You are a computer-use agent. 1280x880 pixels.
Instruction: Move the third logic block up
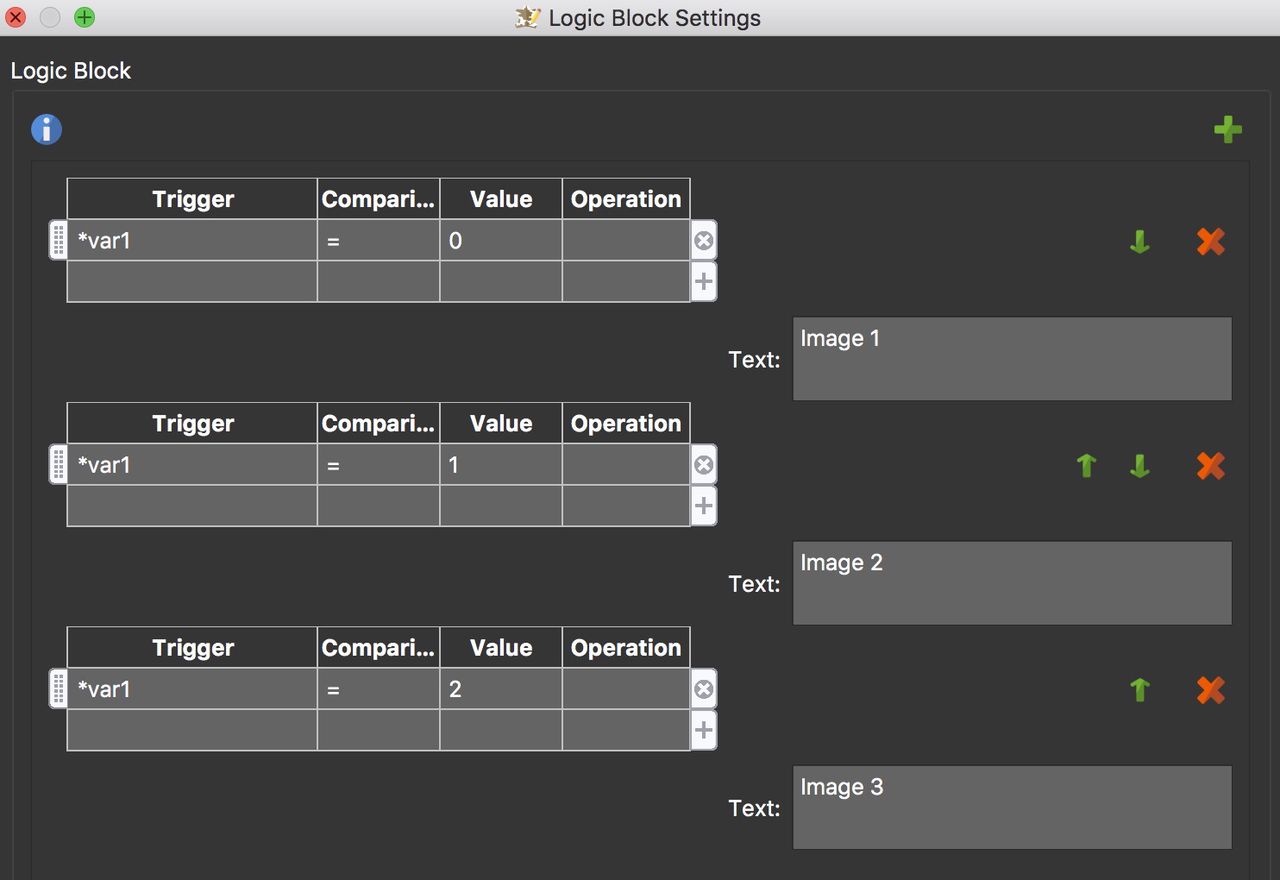coord(1139,689)
